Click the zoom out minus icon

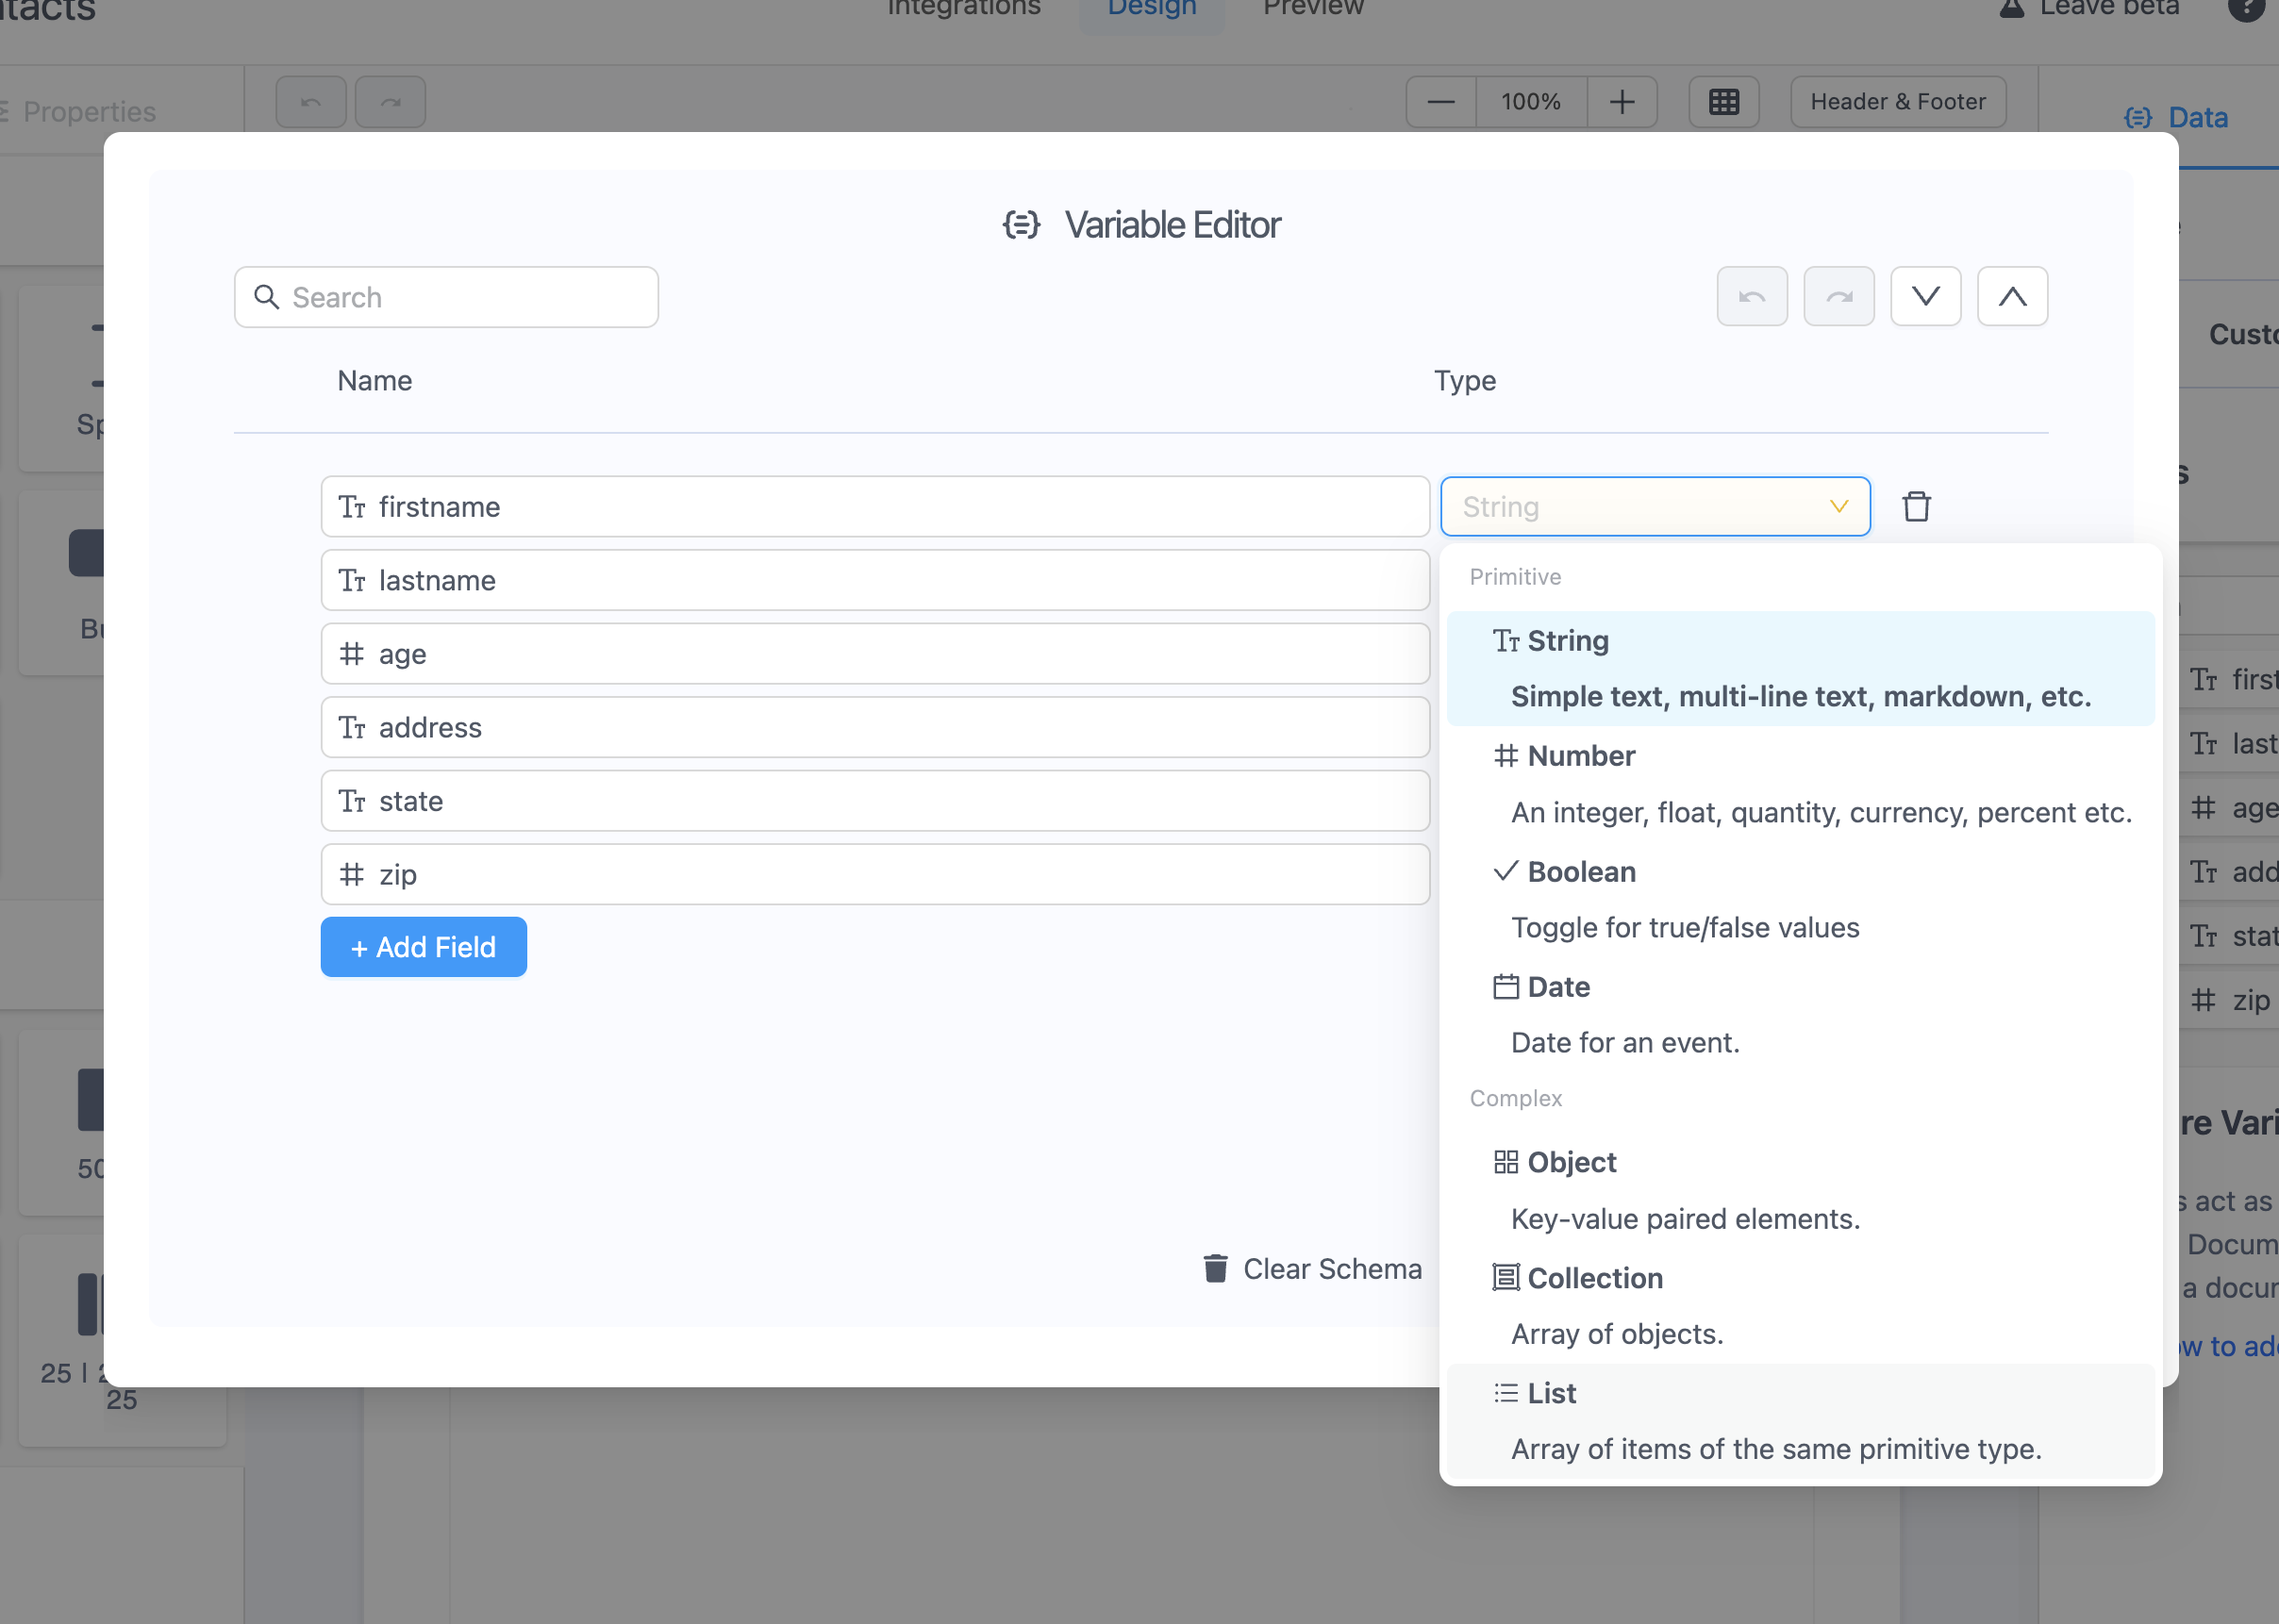[x=1440, y=102]
